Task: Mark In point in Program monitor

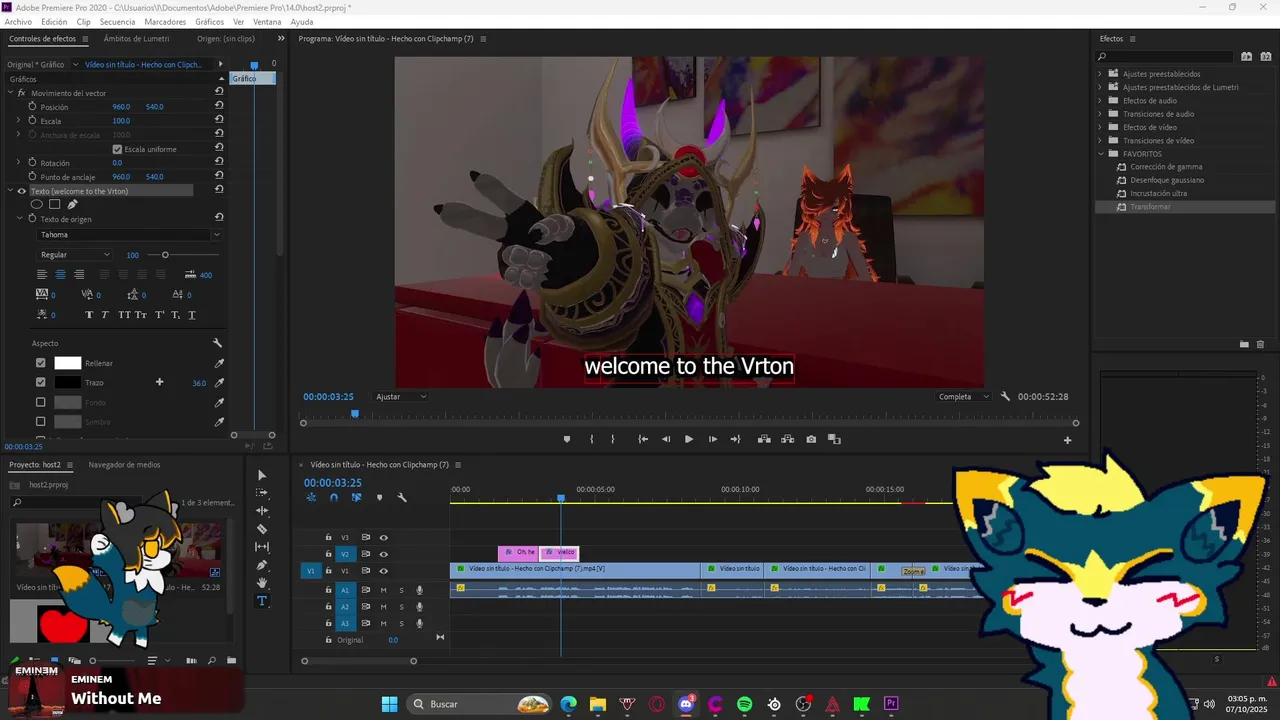Action: click(x=592, y=439)
